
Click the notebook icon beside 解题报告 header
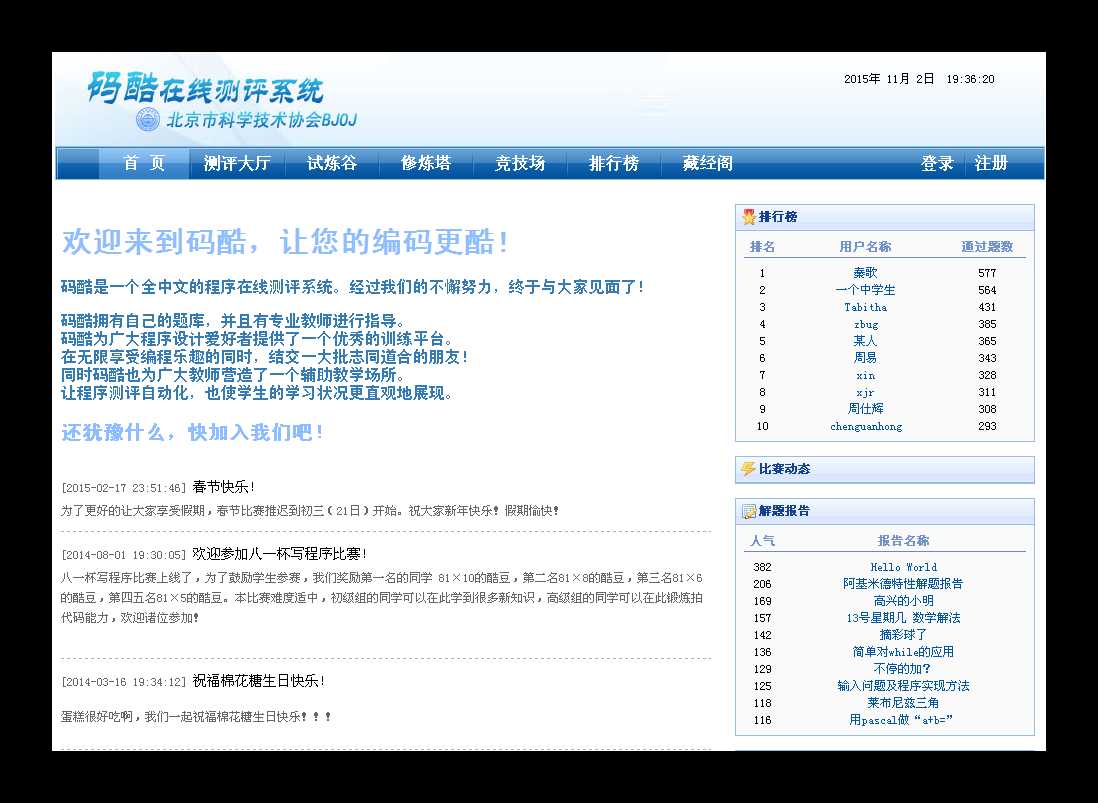pos(748,511)
